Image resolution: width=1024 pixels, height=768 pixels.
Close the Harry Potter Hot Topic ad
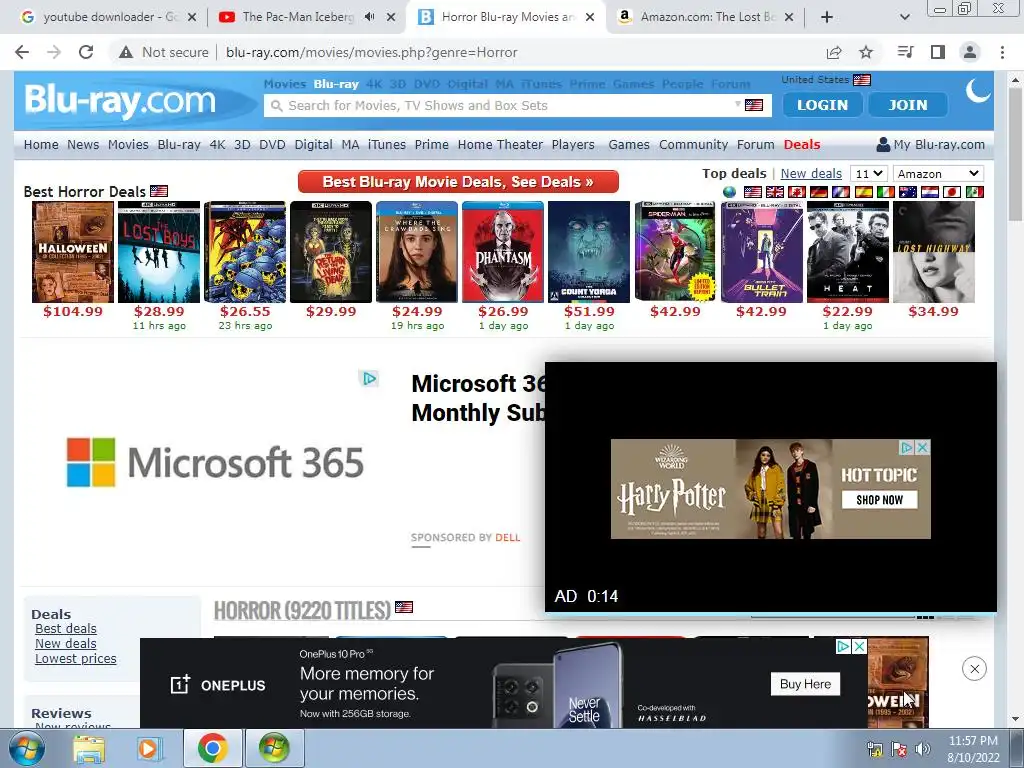click(923, 447)
